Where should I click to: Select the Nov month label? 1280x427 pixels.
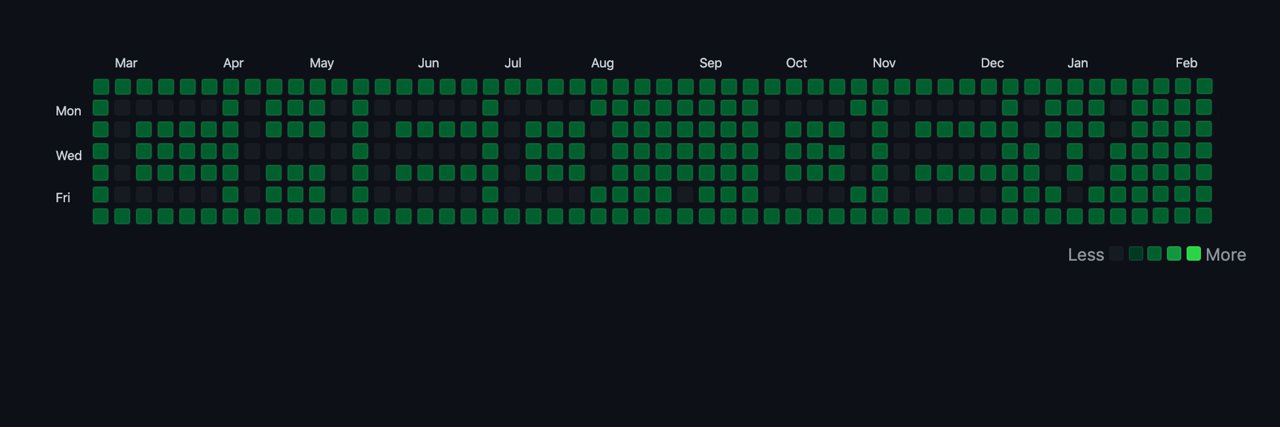(884, 63)
